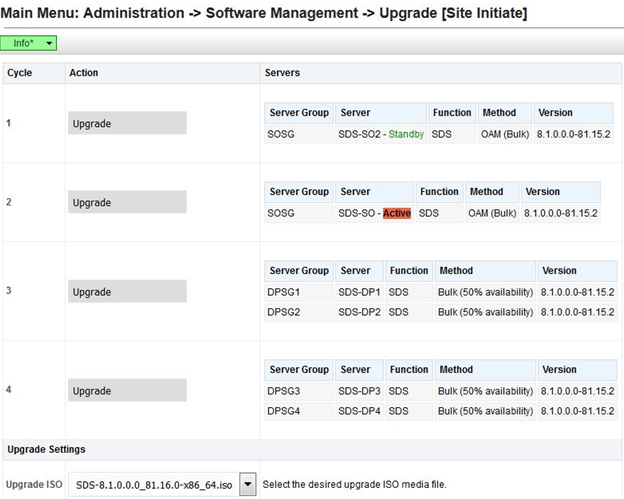Click Bulk (50% availability) for DPSG3
Screen dimensions: 624x499
485,391
